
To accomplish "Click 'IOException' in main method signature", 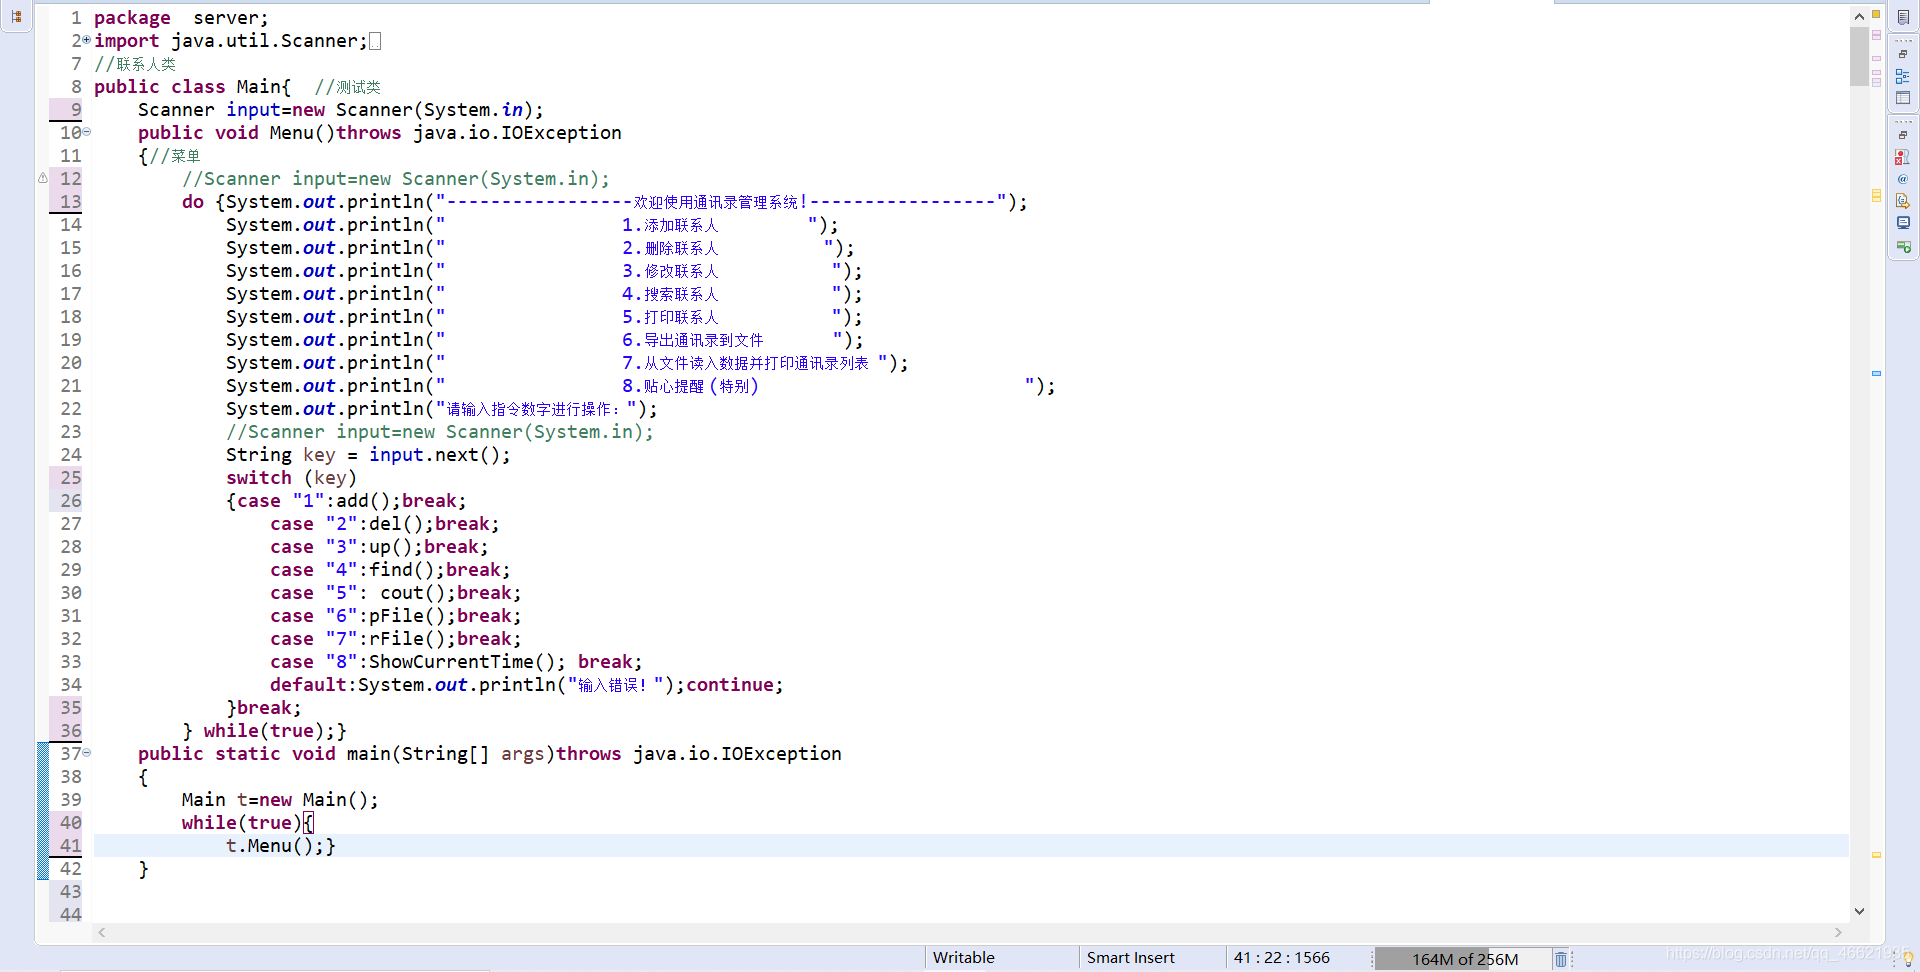I will pos(781,754).
